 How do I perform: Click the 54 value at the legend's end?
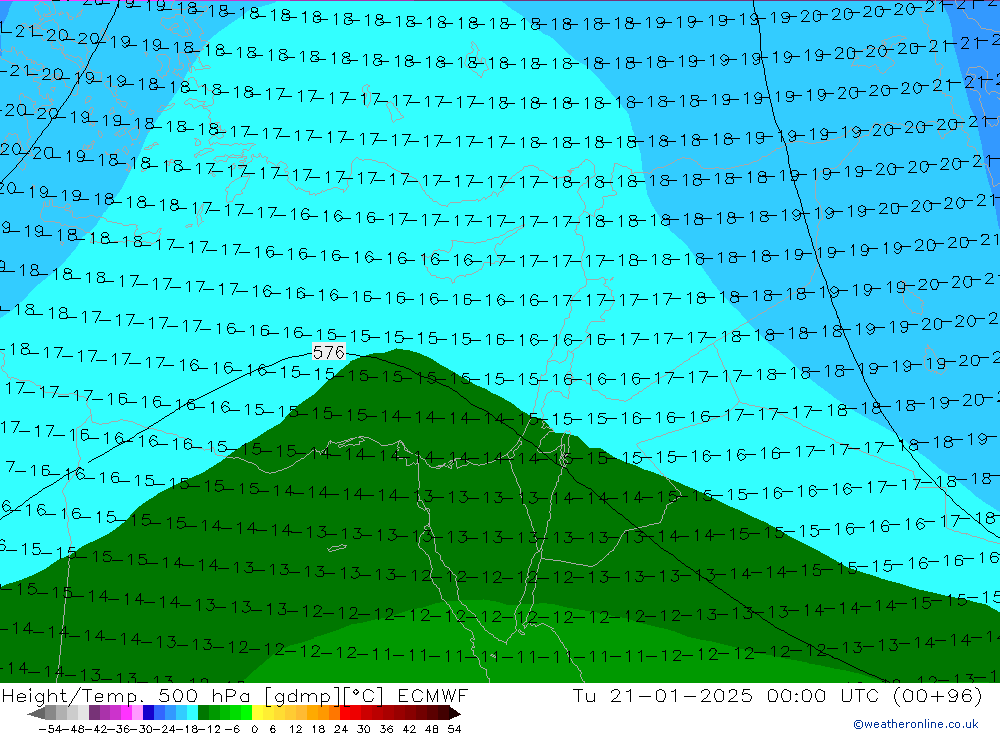pos(454,729)
